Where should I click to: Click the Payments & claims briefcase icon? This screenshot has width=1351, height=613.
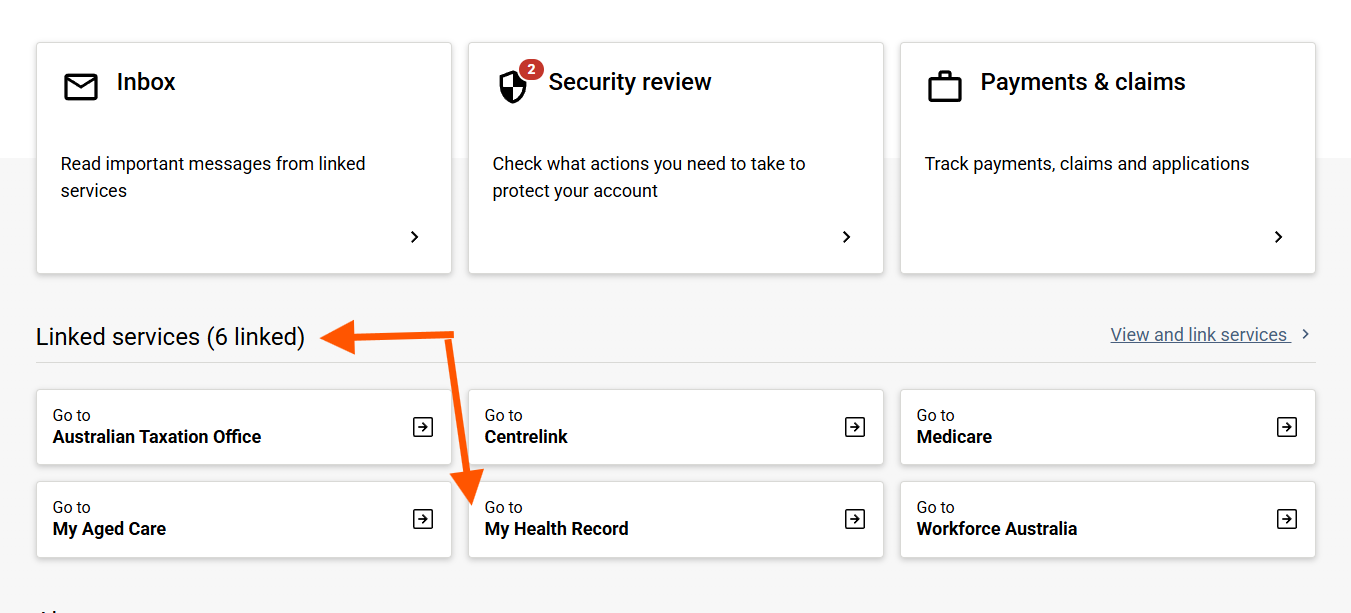click(x=945, y=87)
